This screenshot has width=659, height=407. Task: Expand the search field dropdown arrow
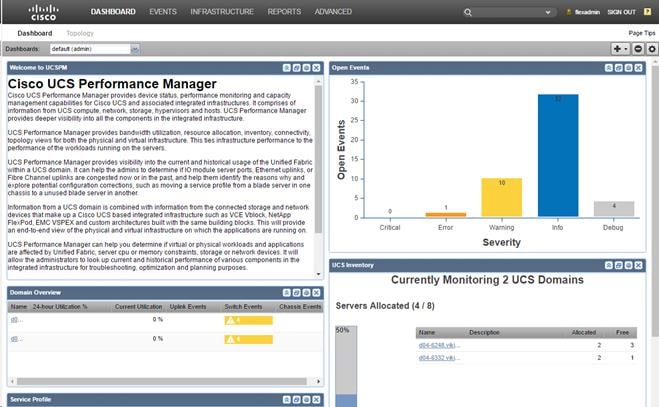tap(548, 12)
